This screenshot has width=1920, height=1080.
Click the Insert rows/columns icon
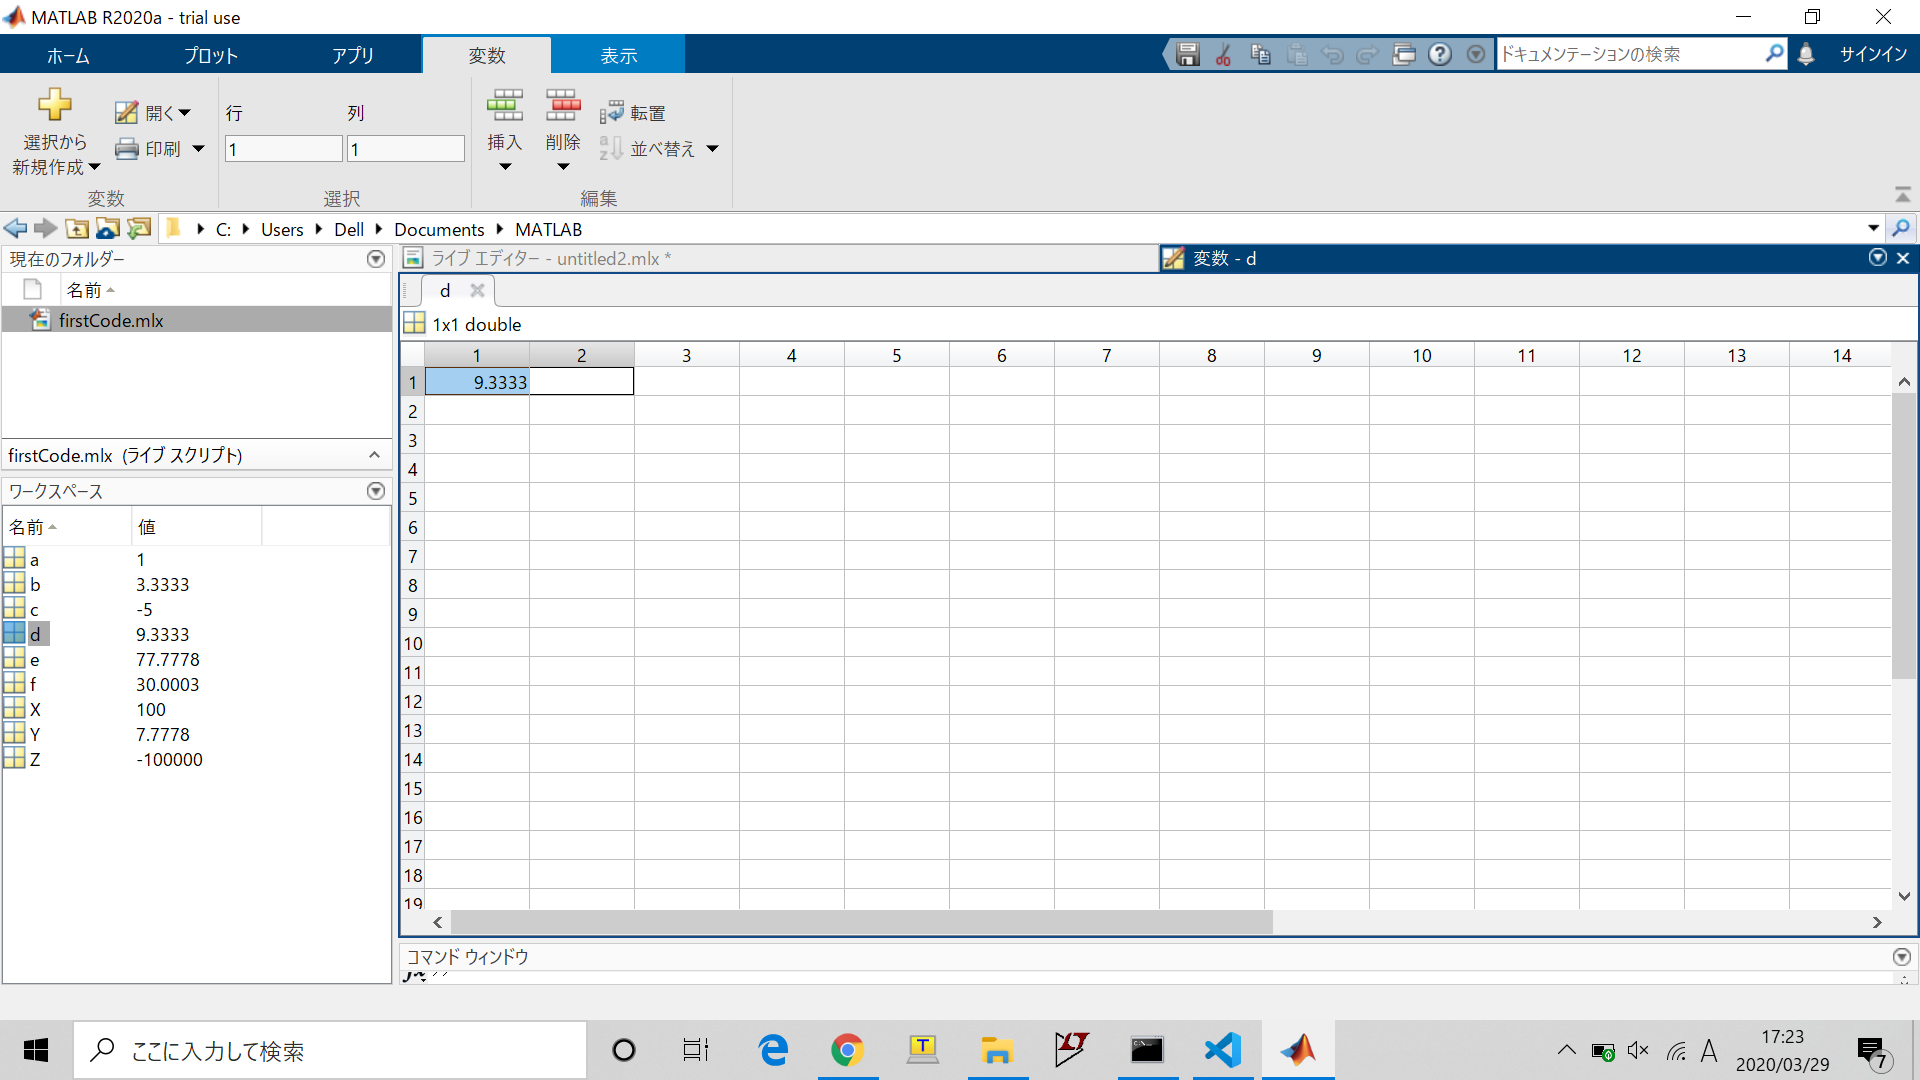point(505,105)
